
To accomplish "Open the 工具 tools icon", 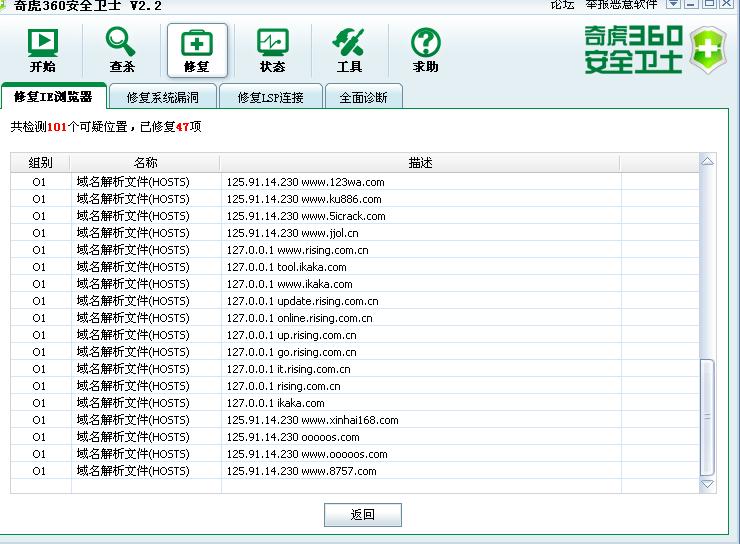I will click(349, 50).
